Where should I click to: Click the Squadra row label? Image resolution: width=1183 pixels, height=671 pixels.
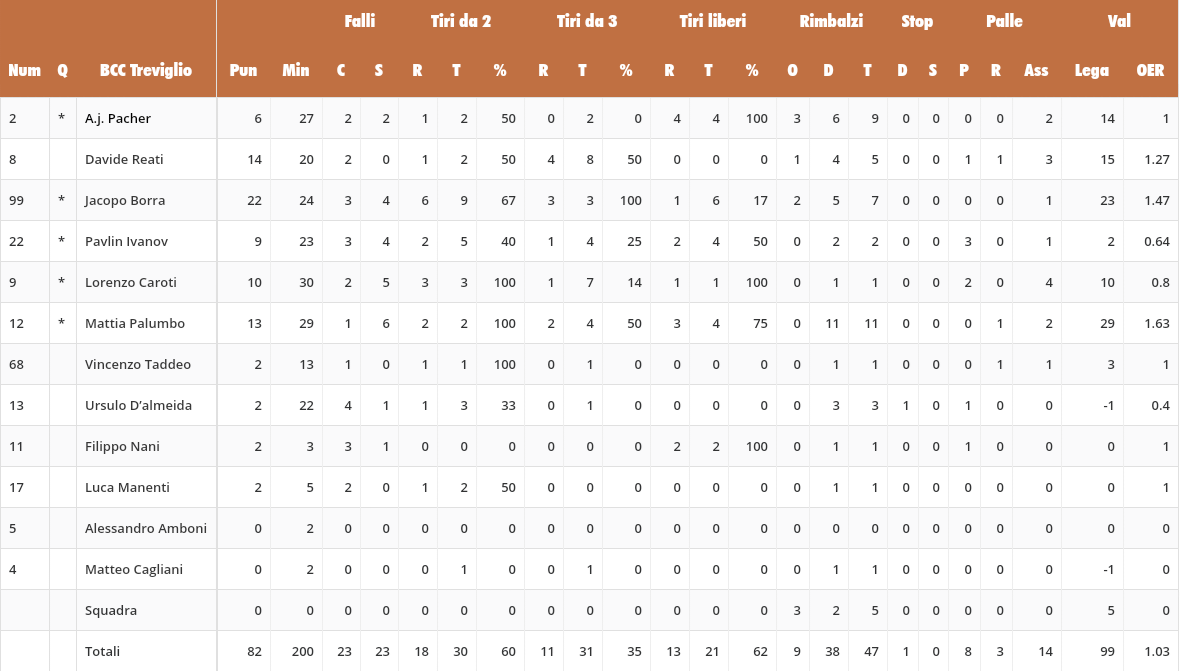[x=111, y=610]
